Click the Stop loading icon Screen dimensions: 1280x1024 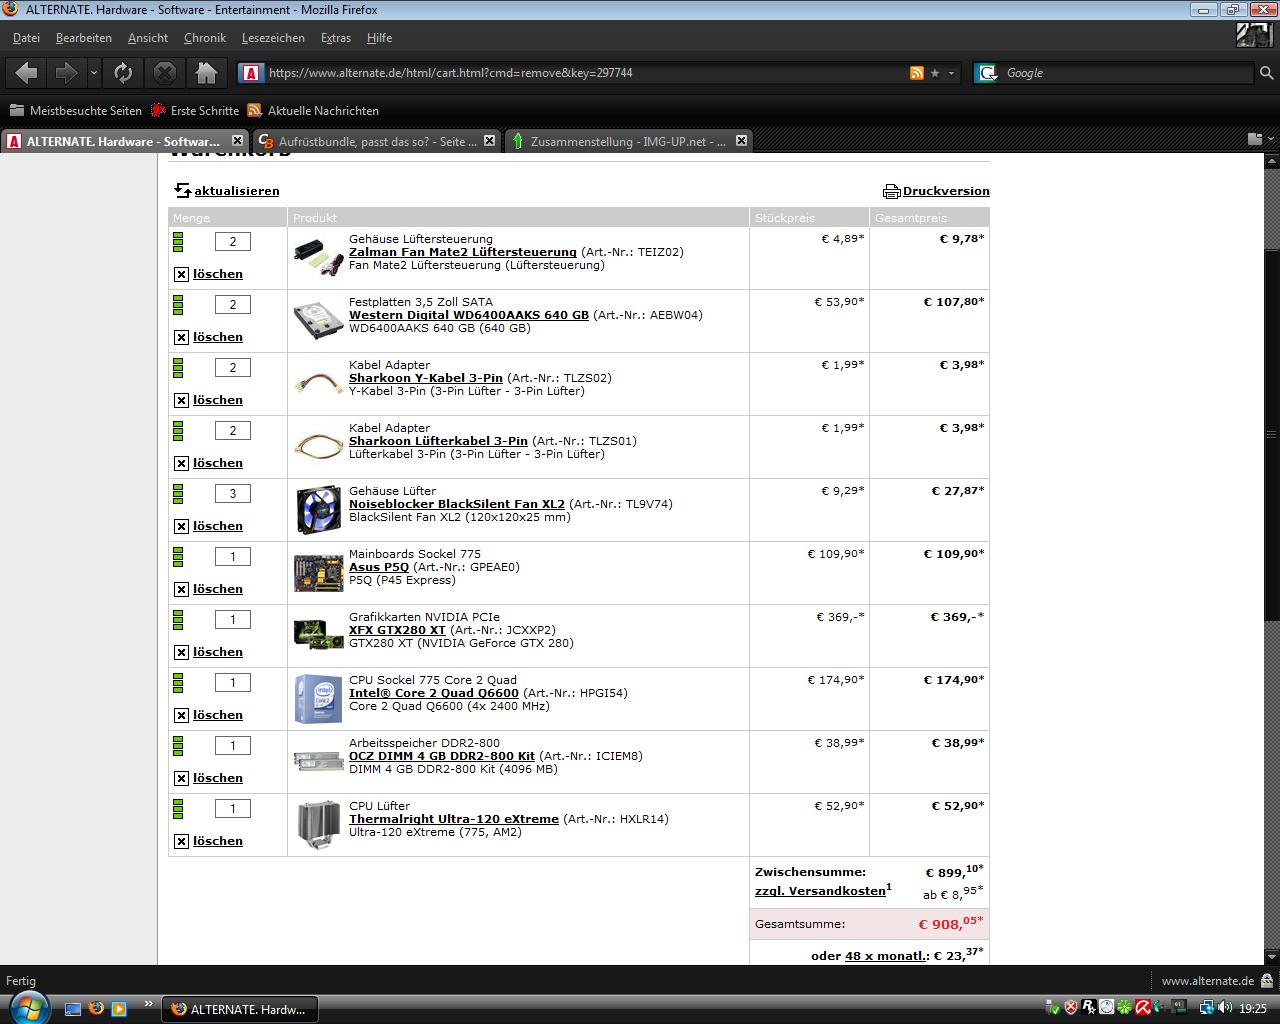[165, 73]
